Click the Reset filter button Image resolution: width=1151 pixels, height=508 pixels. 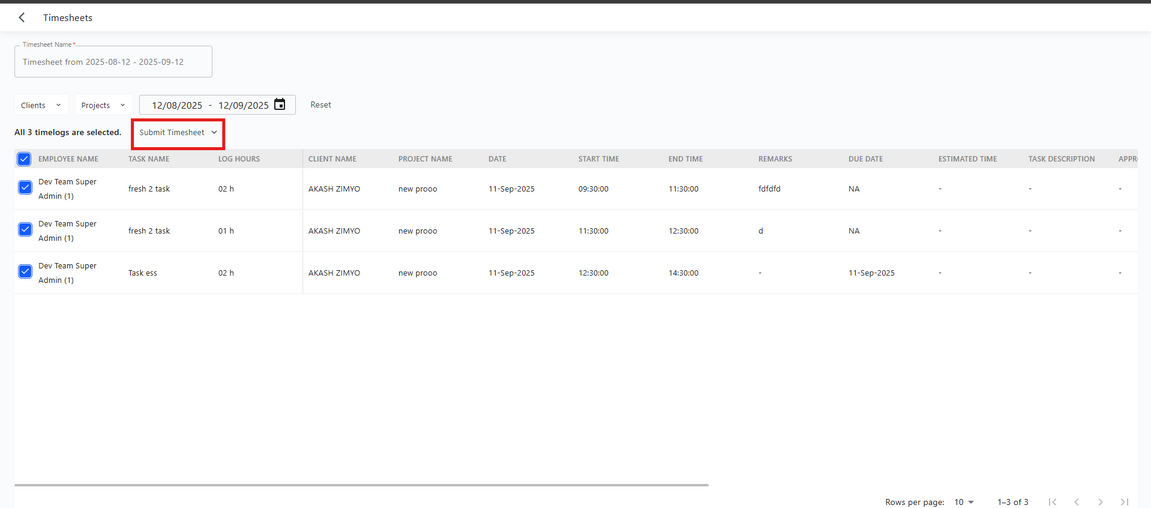click(x=320, y=105)
